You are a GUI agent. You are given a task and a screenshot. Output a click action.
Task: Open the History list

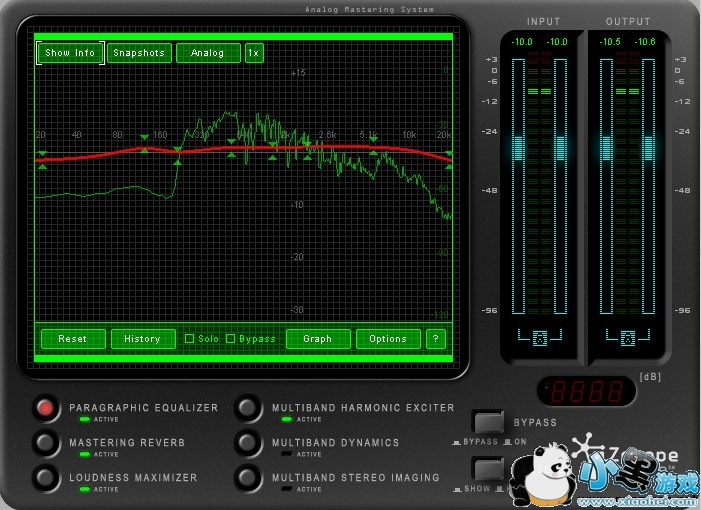[142, 339]
